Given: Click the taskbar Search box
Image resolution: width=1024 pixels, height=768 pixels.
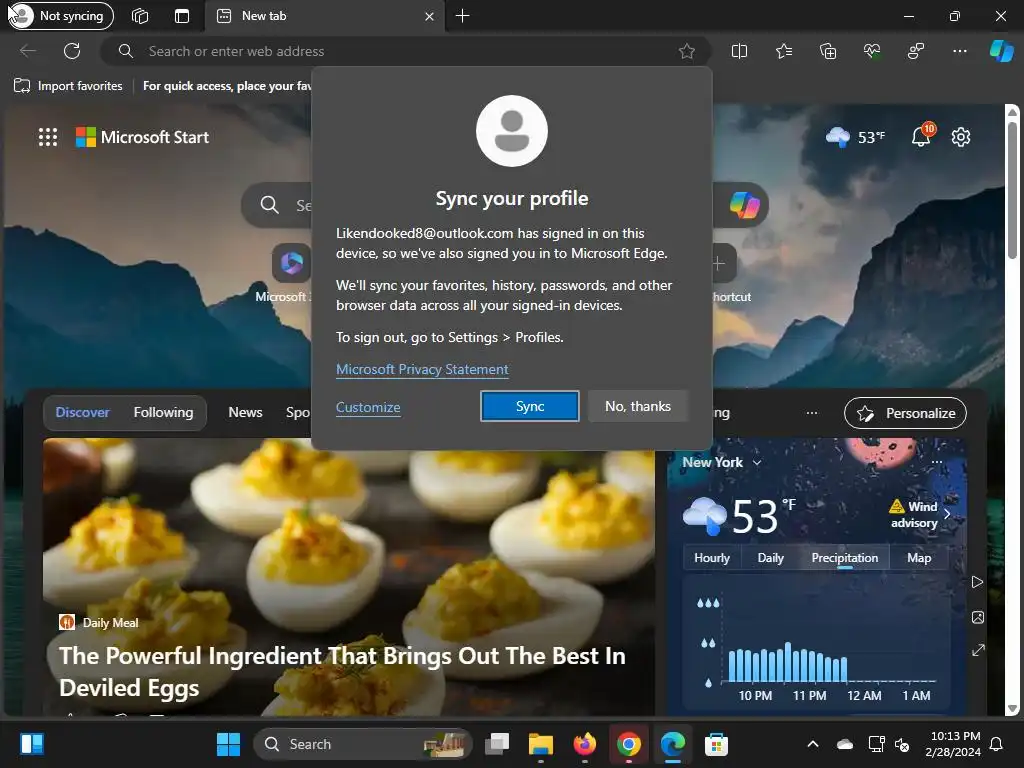Looking at the screenshot, I should 362,744.
